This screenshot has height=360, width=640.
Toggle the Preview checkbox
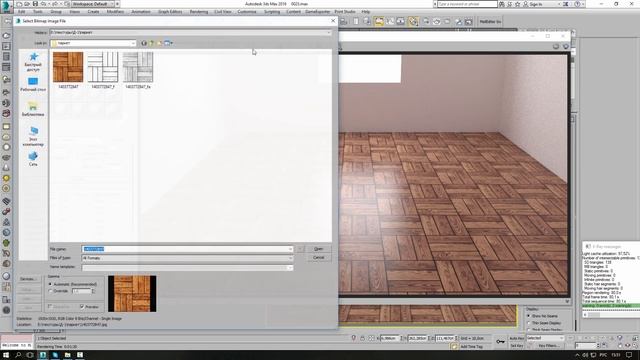pyautogui.click(x=82, y=307)
